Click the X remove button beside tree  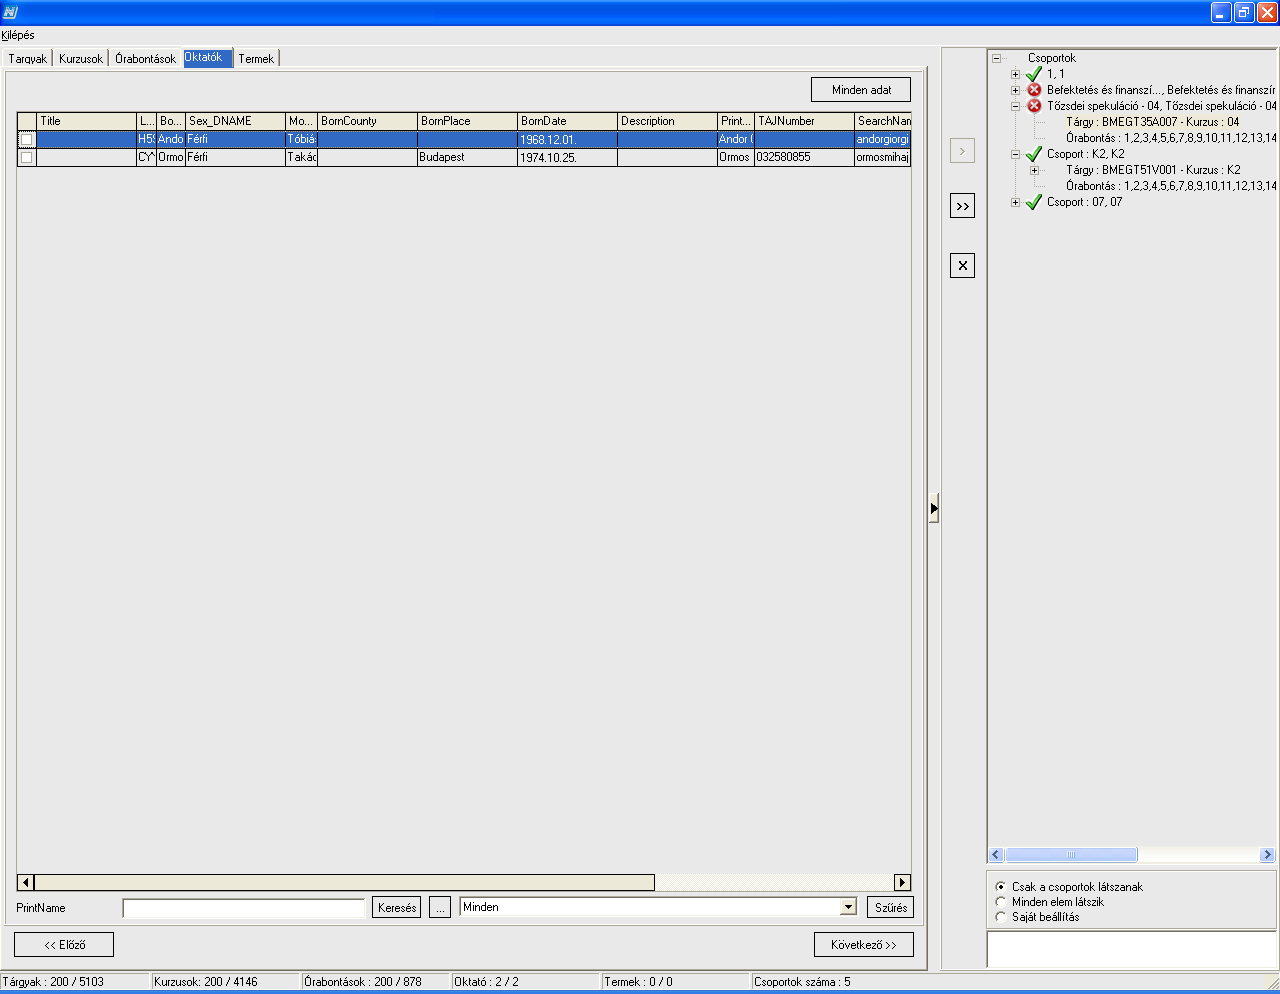(962, 265)
